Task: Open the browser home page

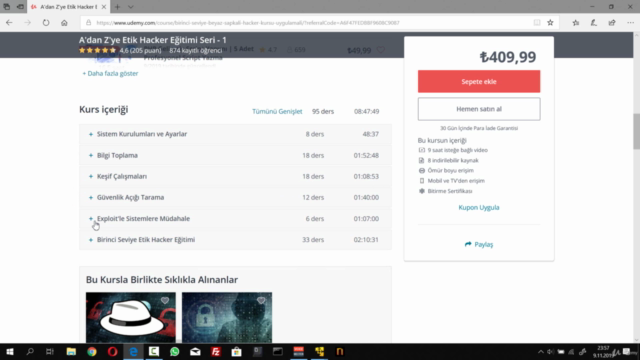Action: tap(64, 23)
